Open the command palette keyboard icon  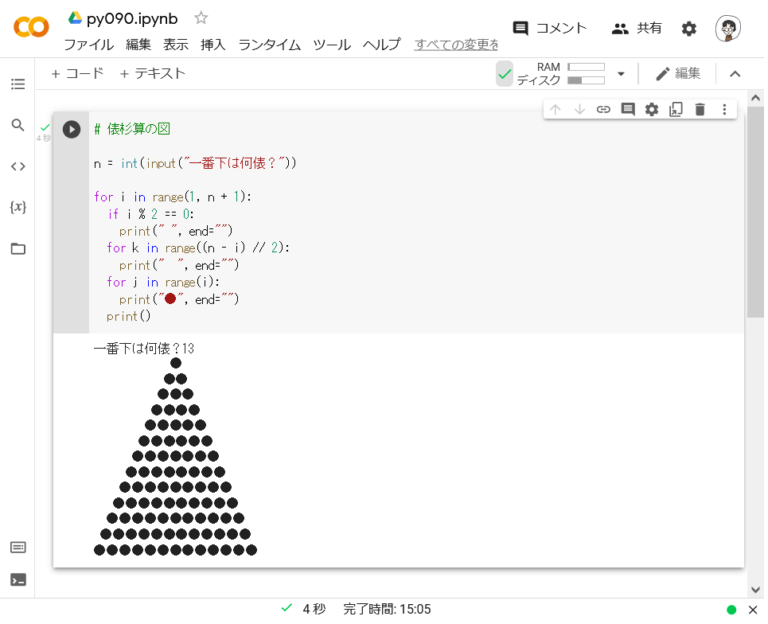pyautogui.click(x=18, y=547)
